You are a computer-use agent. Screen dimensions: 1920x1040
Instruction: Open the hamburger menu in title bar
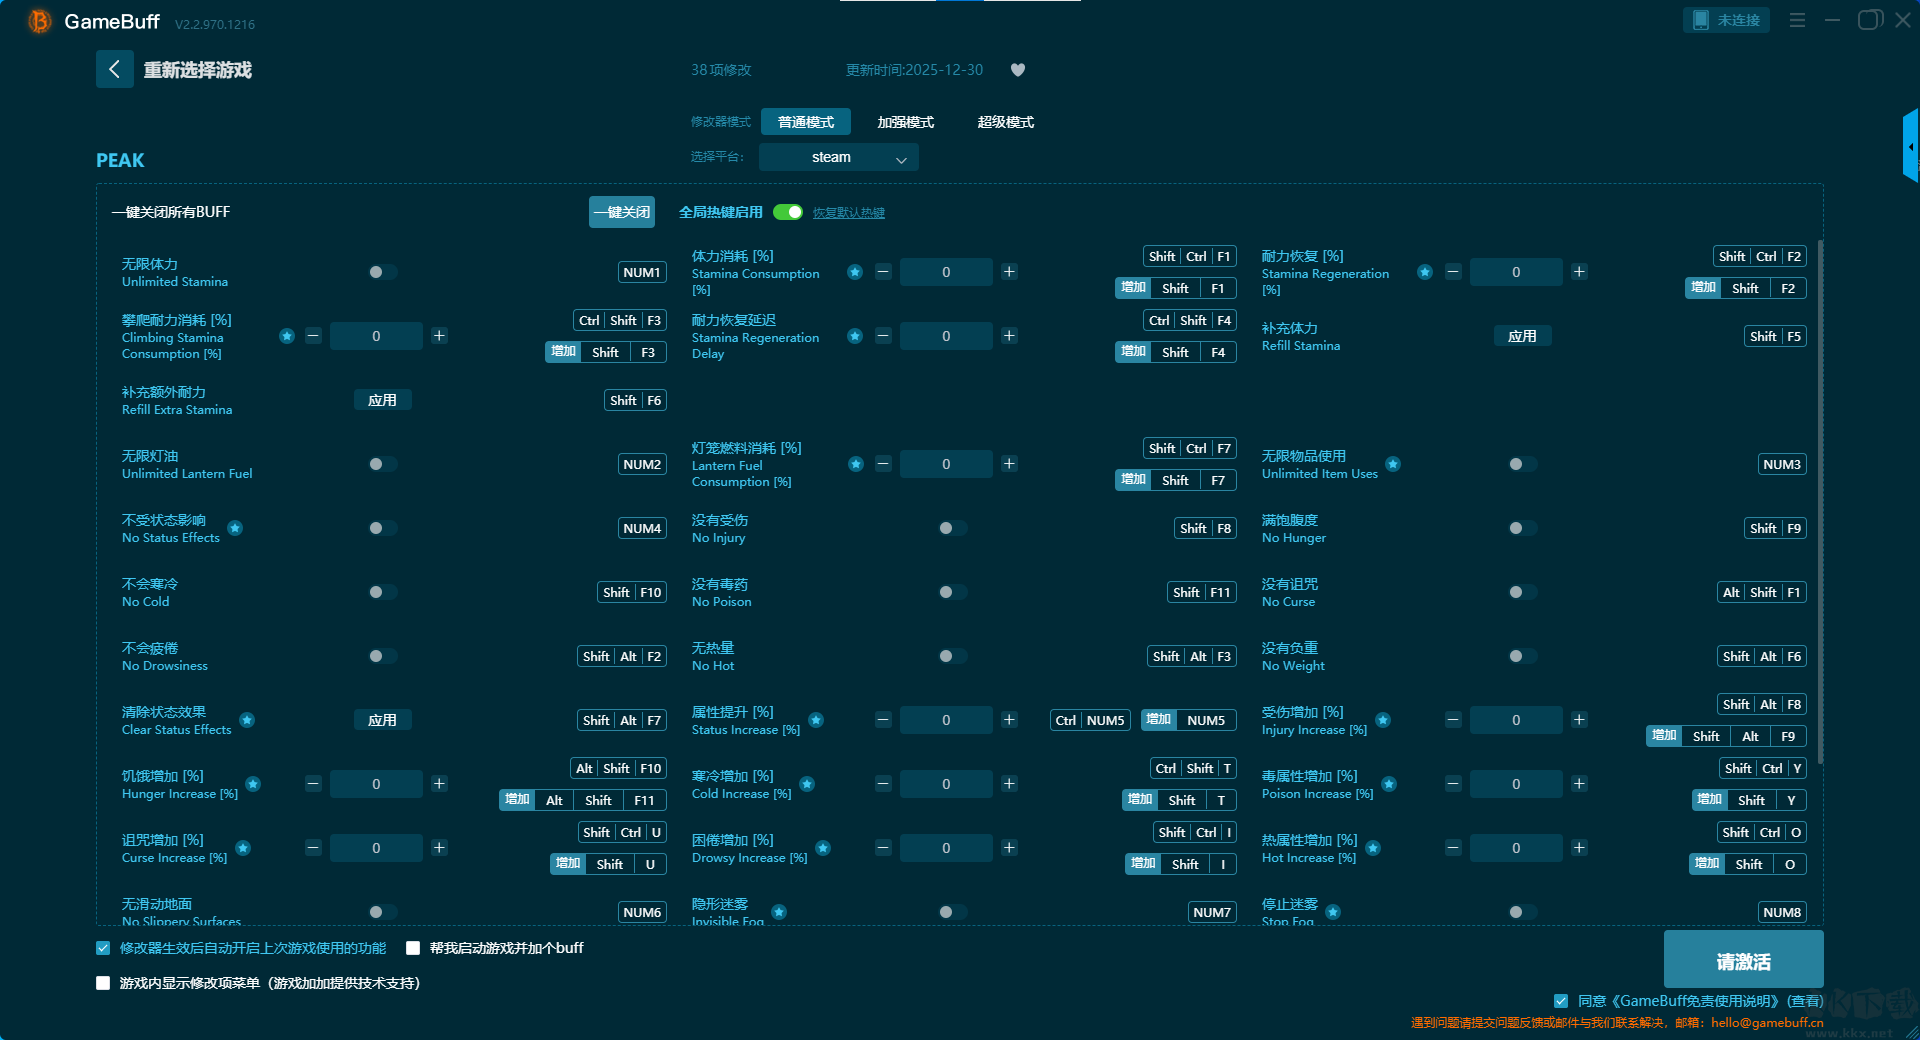tap(1797, 20)
